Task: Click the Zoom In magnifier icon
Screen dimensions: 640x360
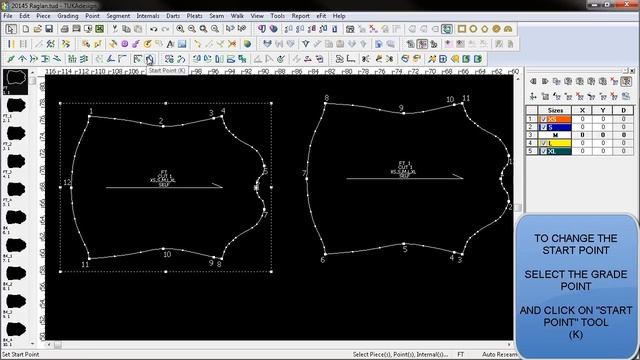Action: coord(180,29)
